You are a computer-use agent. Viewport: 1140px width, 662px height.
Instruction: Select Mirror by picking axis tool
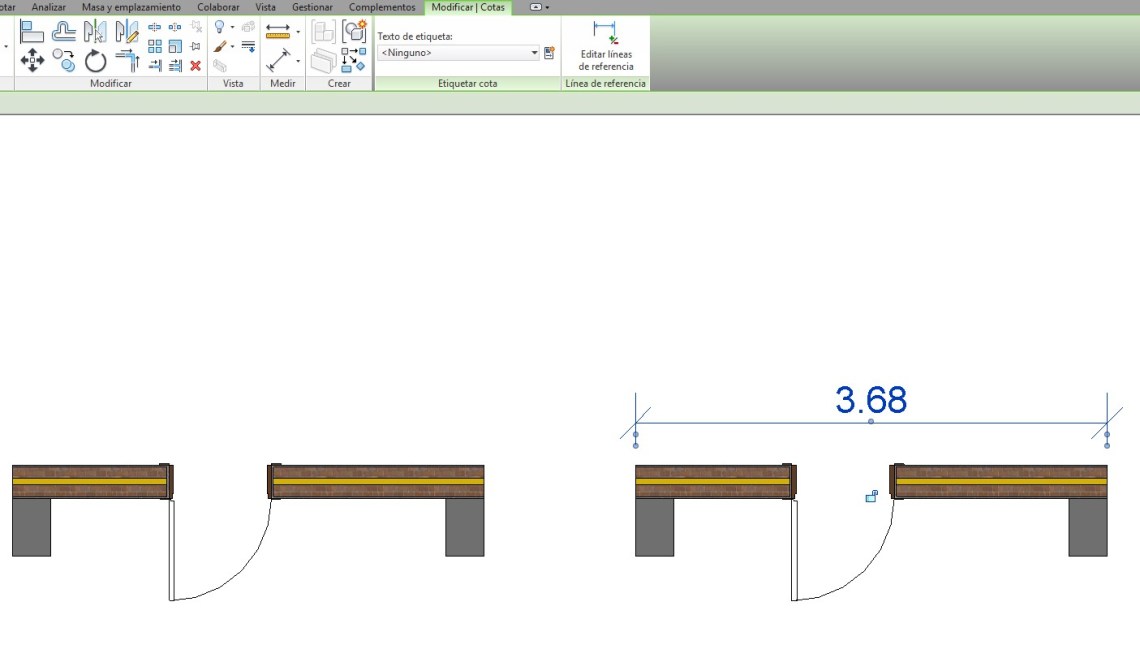95,30
